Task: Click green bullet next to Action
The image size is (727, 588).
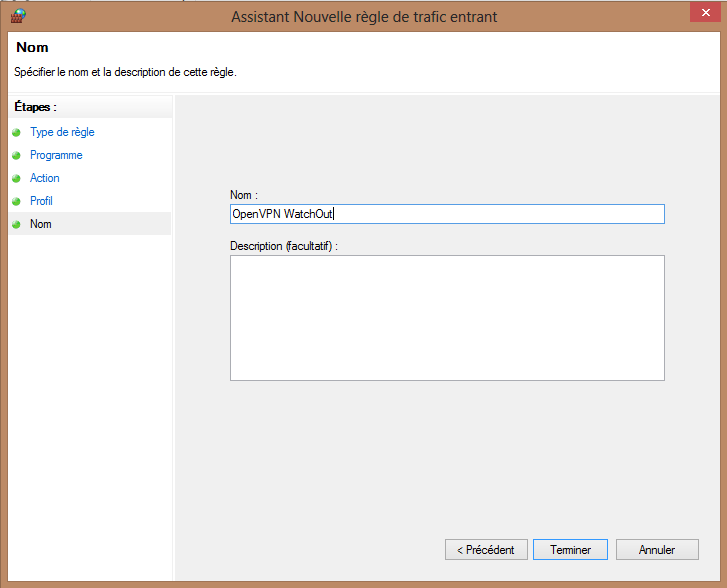Action: (16, 179)
